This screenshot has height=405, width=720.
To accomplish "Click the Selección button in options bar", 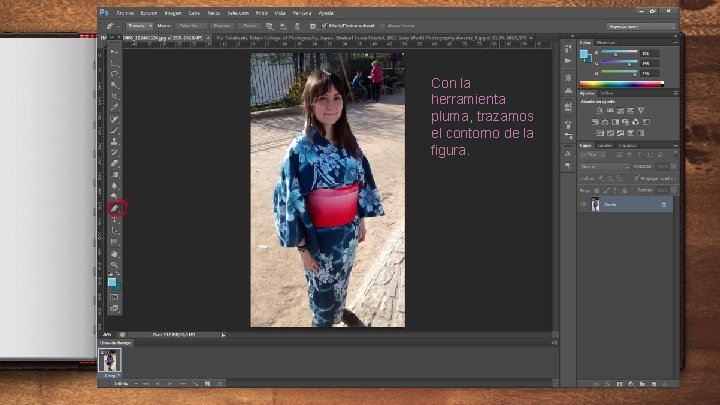I will (x=189, y=26).
